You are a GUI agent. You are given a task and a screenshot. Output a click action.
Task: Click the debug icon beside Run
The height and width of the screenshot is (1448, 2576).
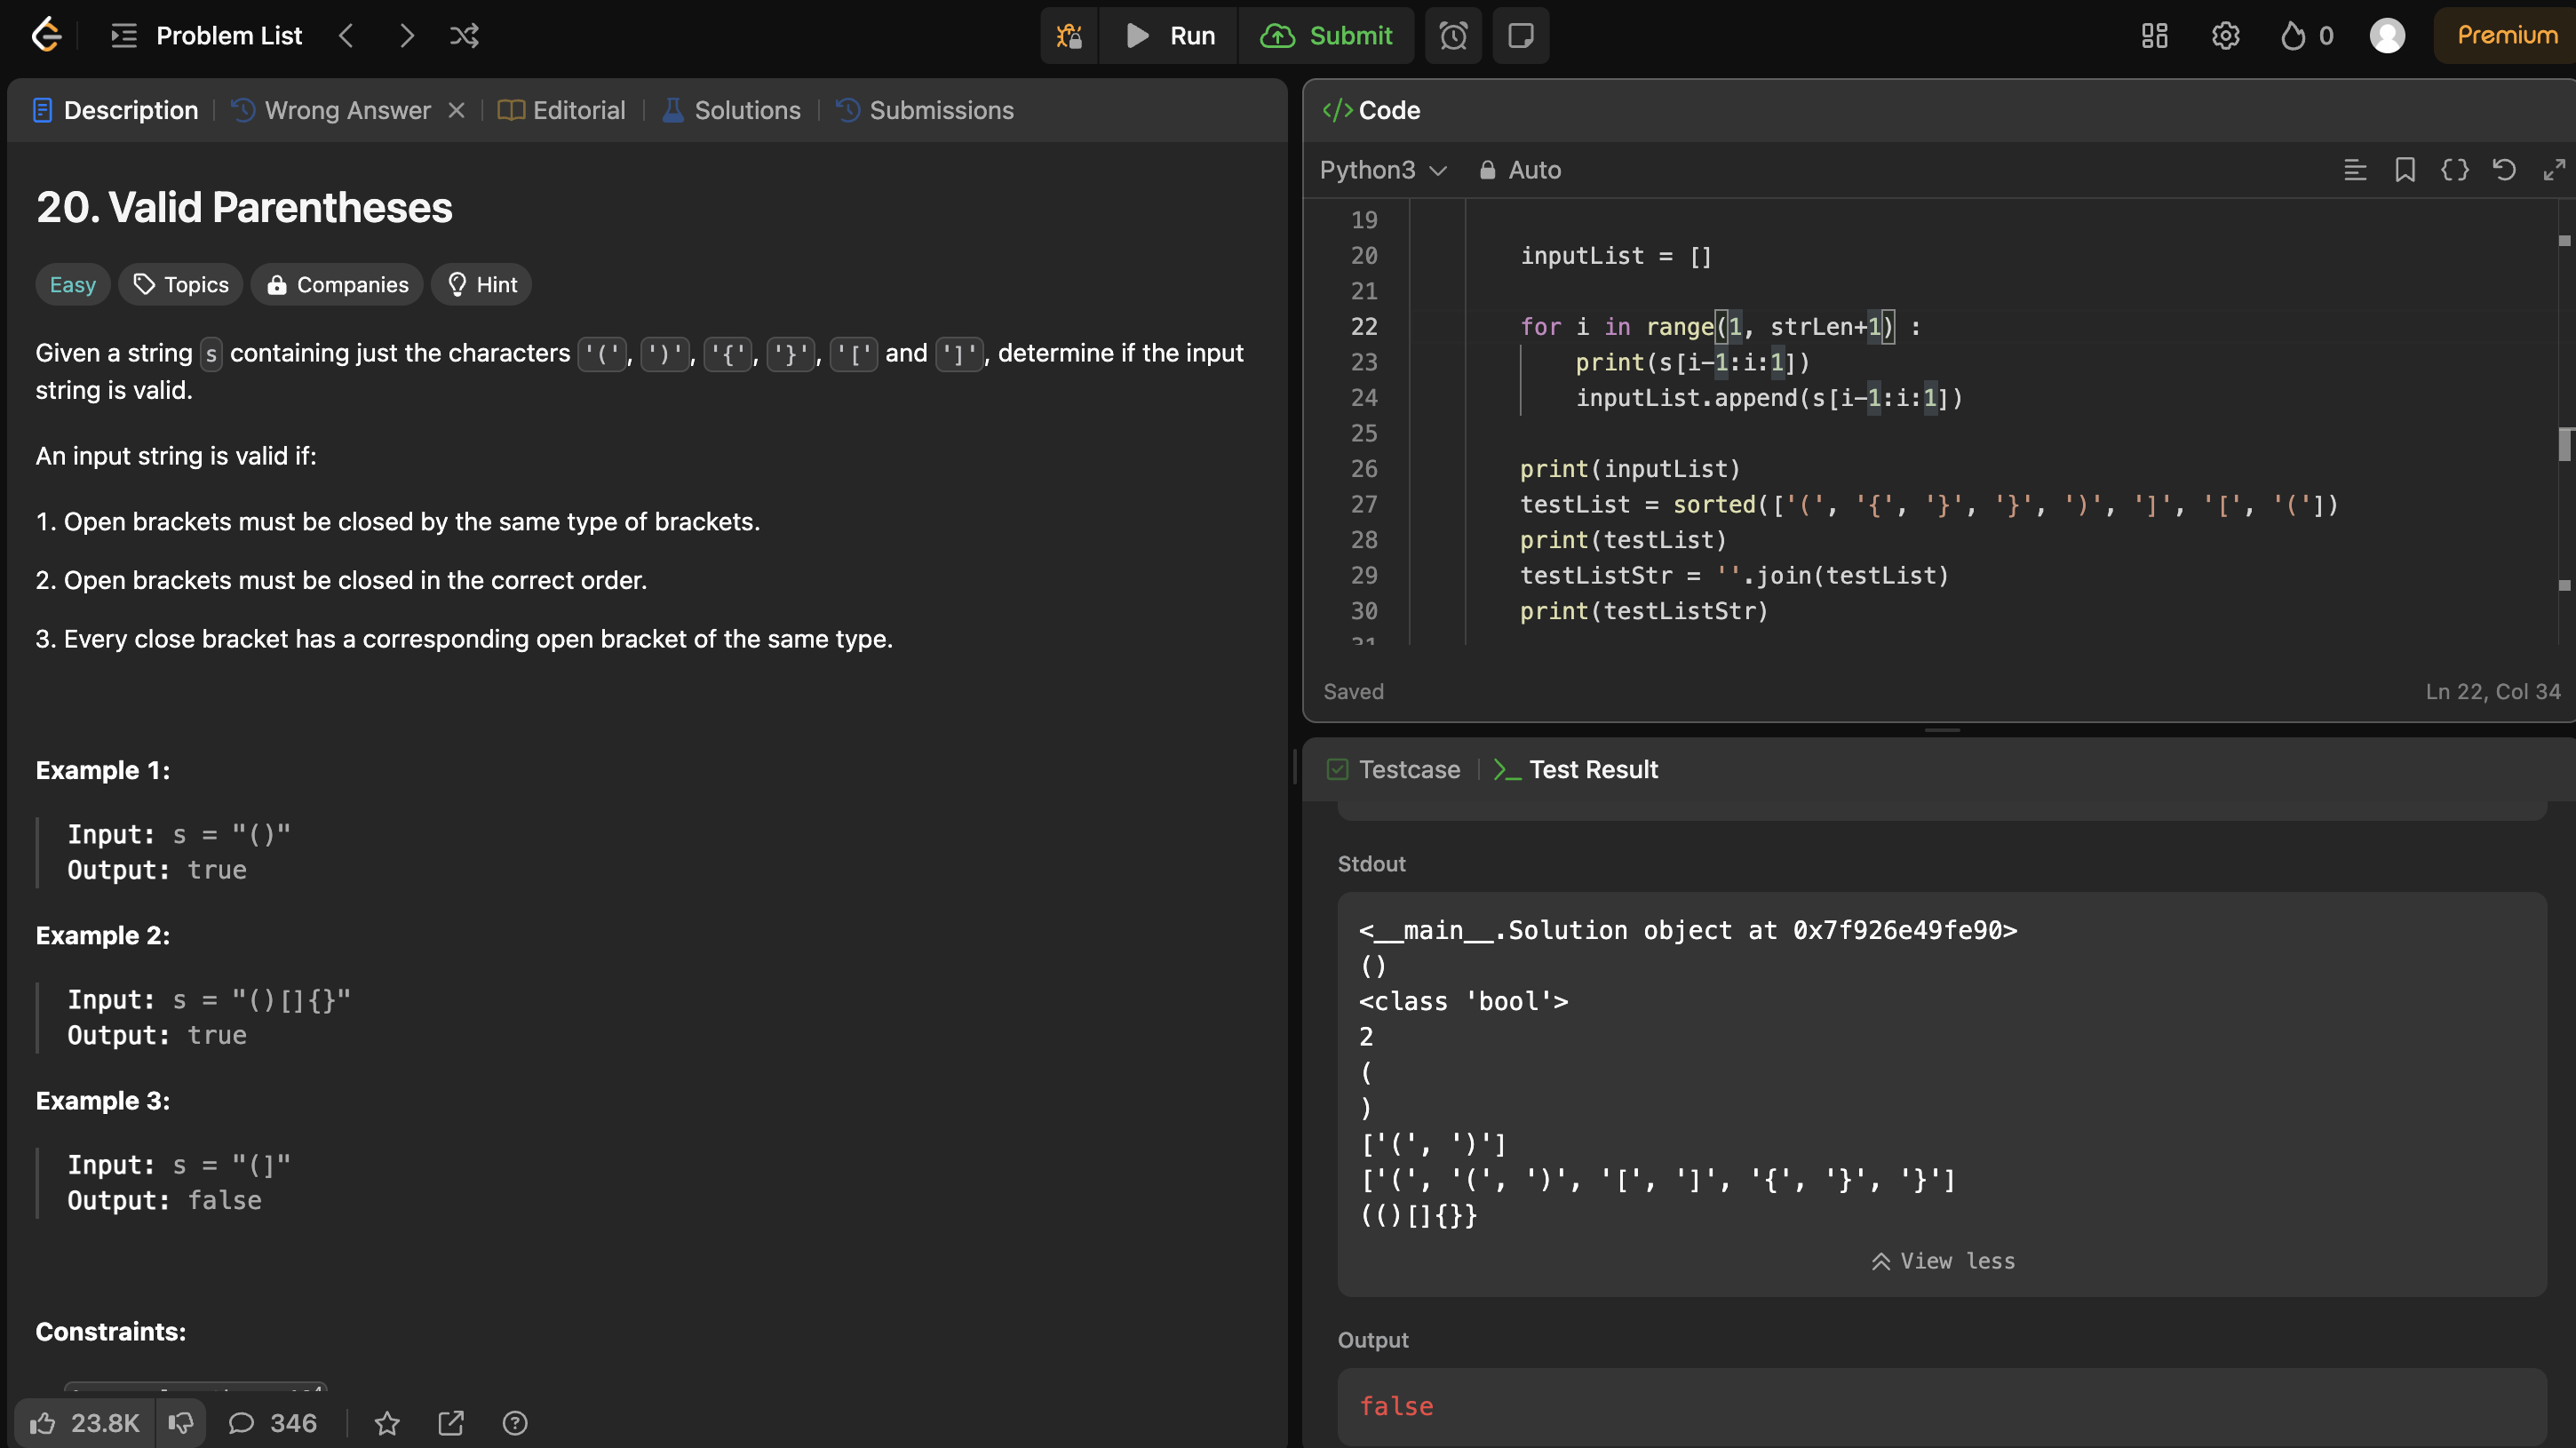pyautogui.click(x=1069, y=36)
